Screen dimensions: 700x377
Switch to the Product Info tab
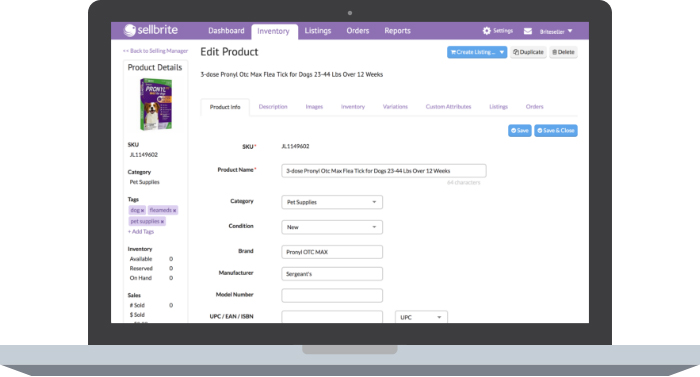tap(225, 107)
